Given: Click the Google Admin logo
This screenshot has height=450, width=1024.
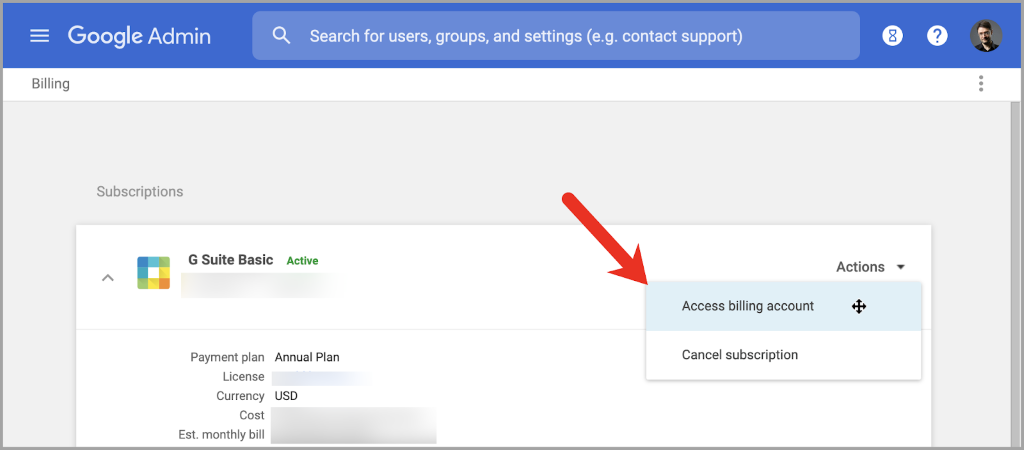Looking at the screenshot, I should pyautogui.click(x=139, y=36).
